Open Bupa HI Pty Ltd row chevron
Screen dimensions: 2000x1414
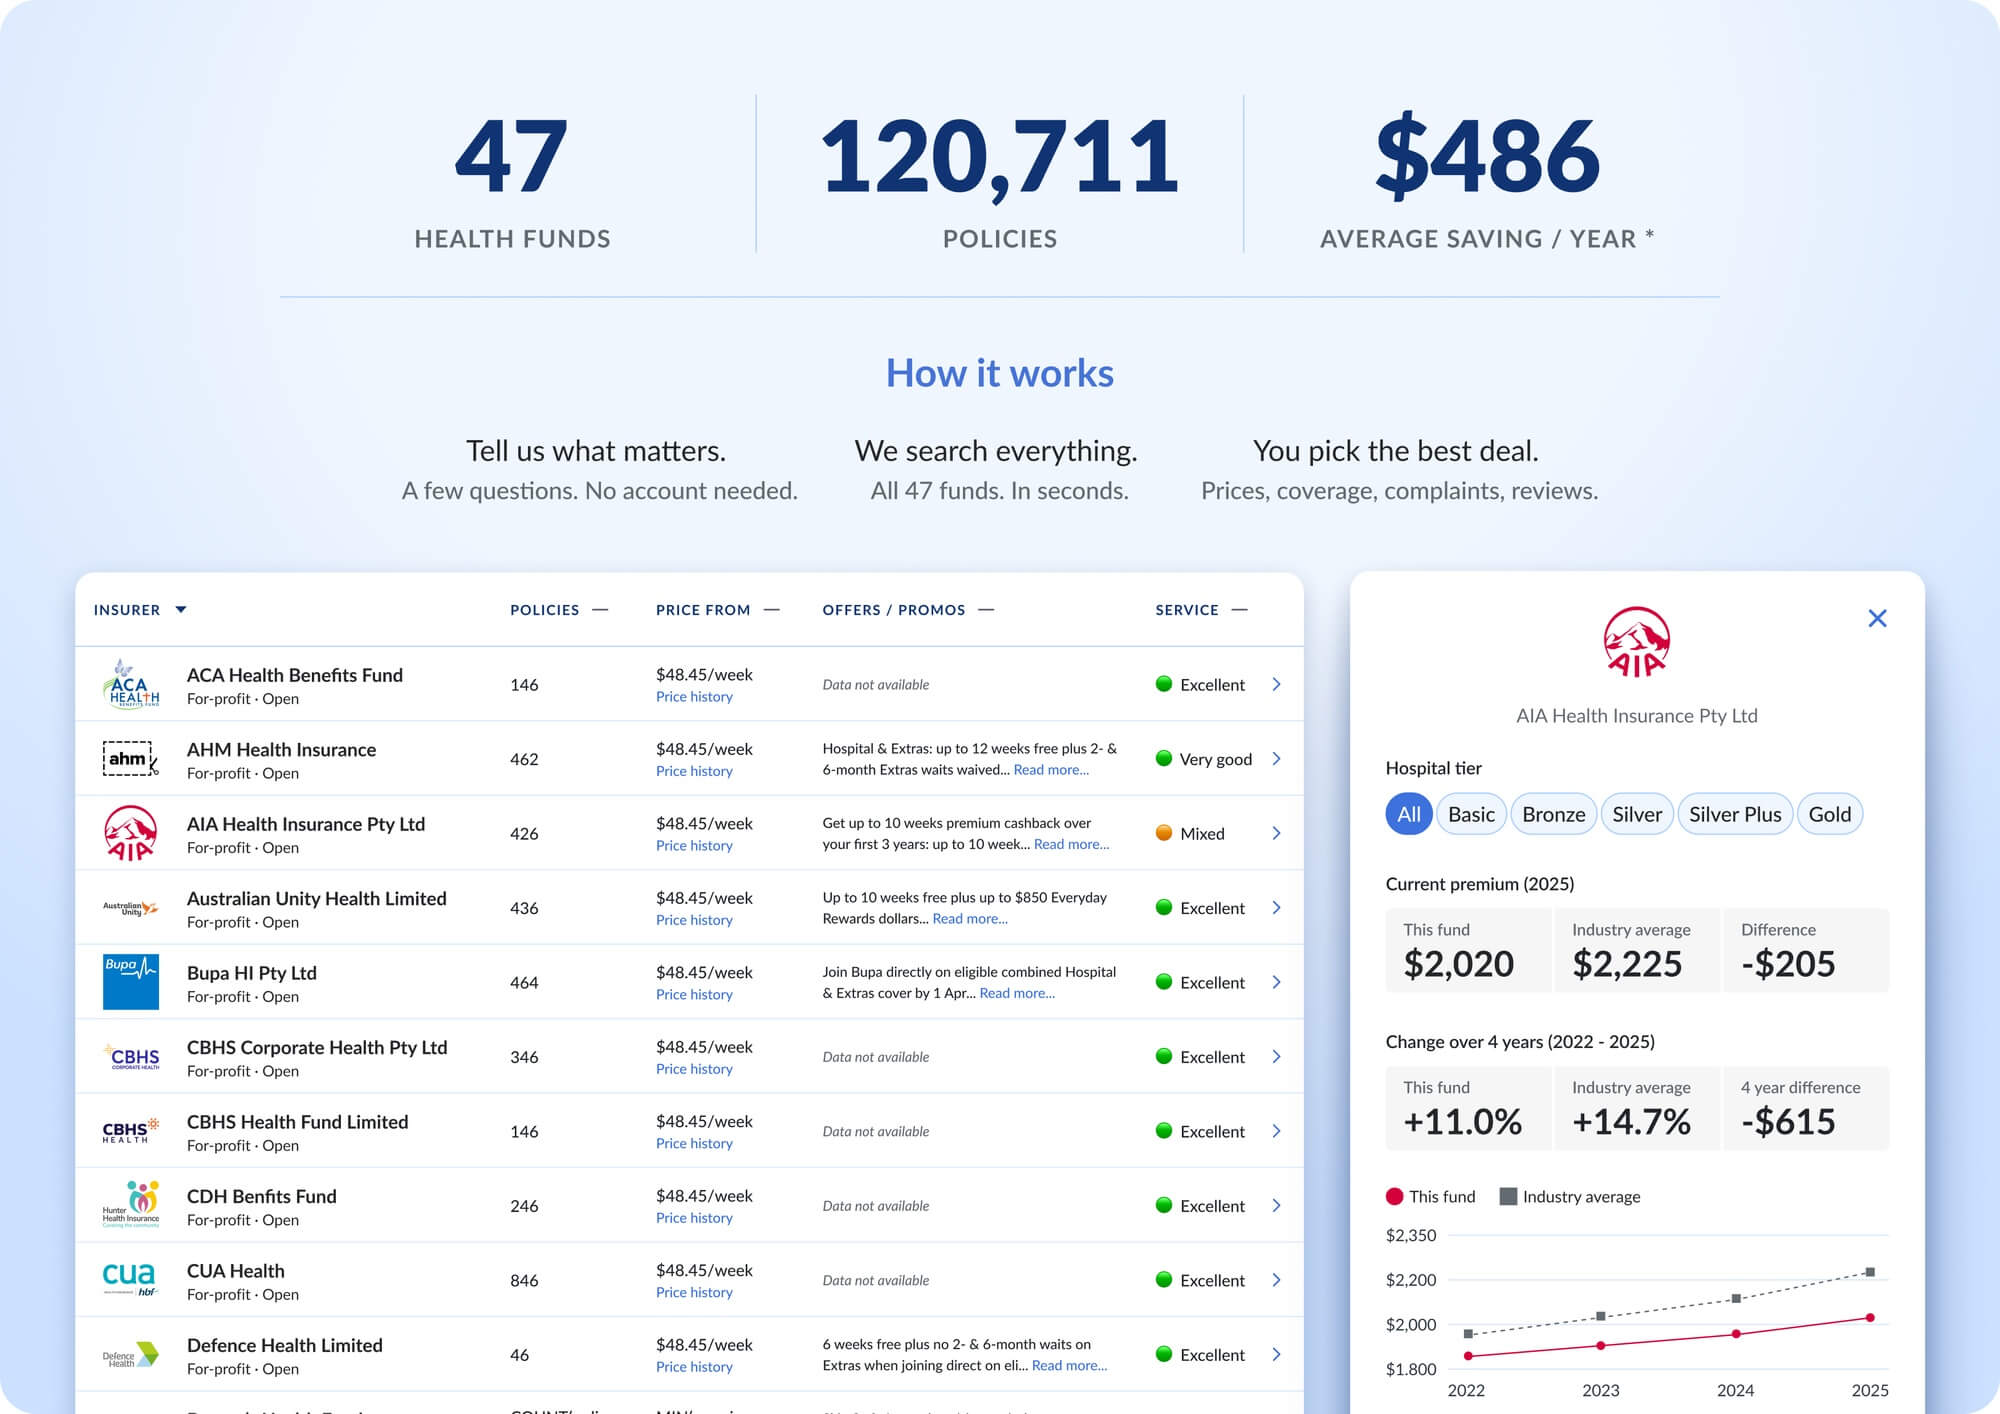click(x=1277, y=982)
